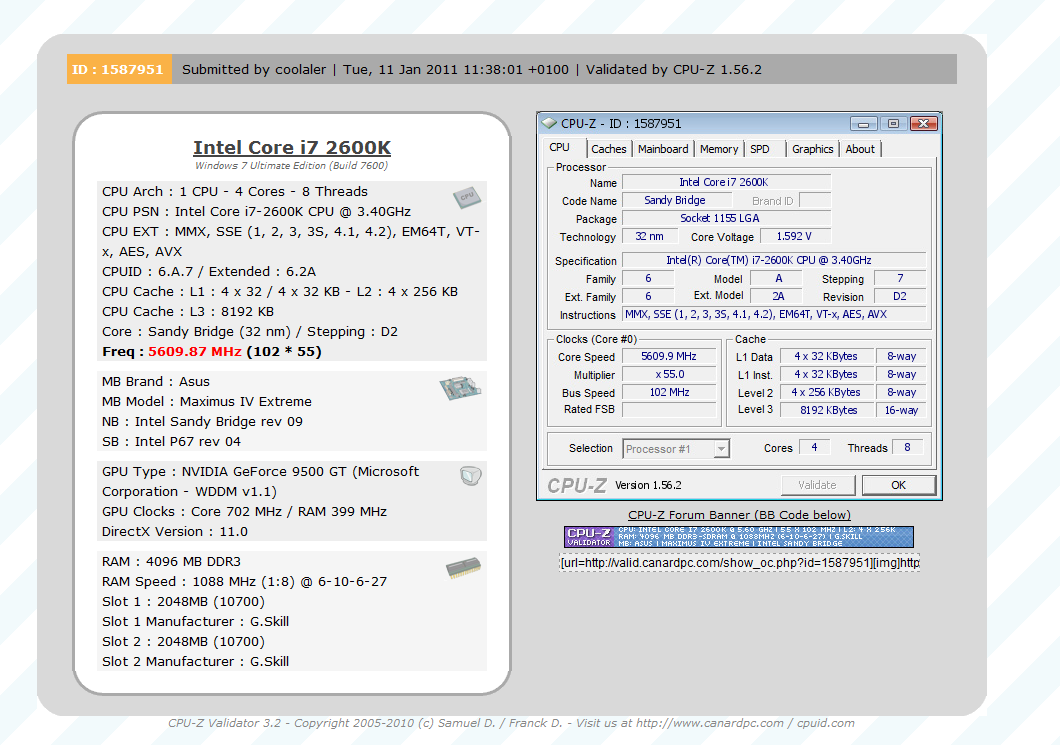
Task: Click the CPU-Z title bar app icon
Action: 550,124
